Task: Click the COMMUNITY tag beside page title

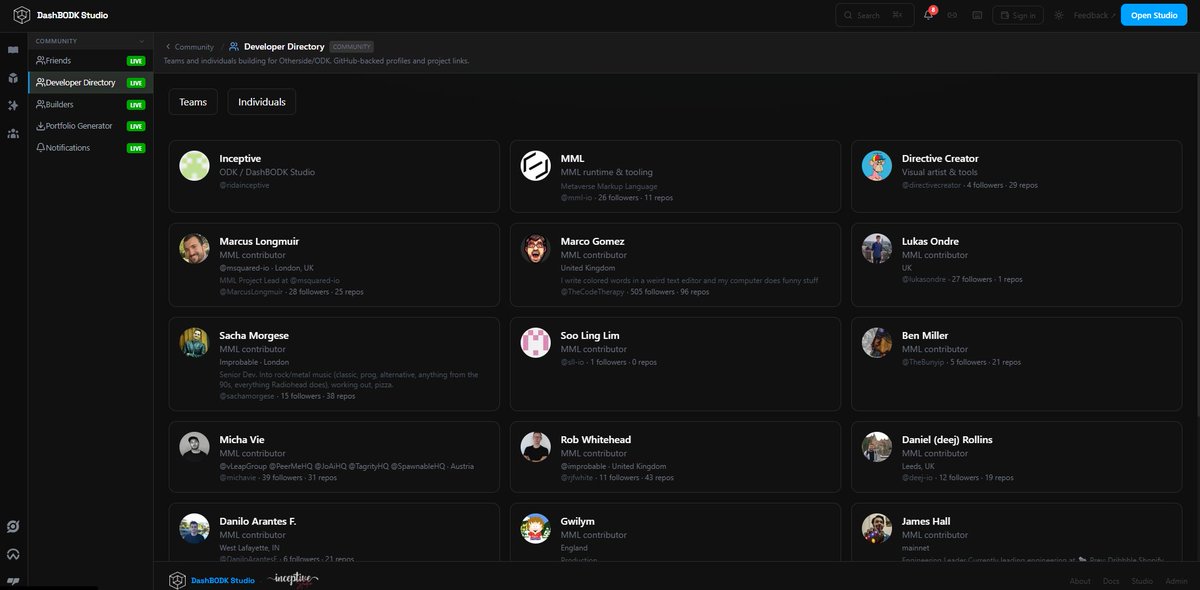Action: point(352,47)
